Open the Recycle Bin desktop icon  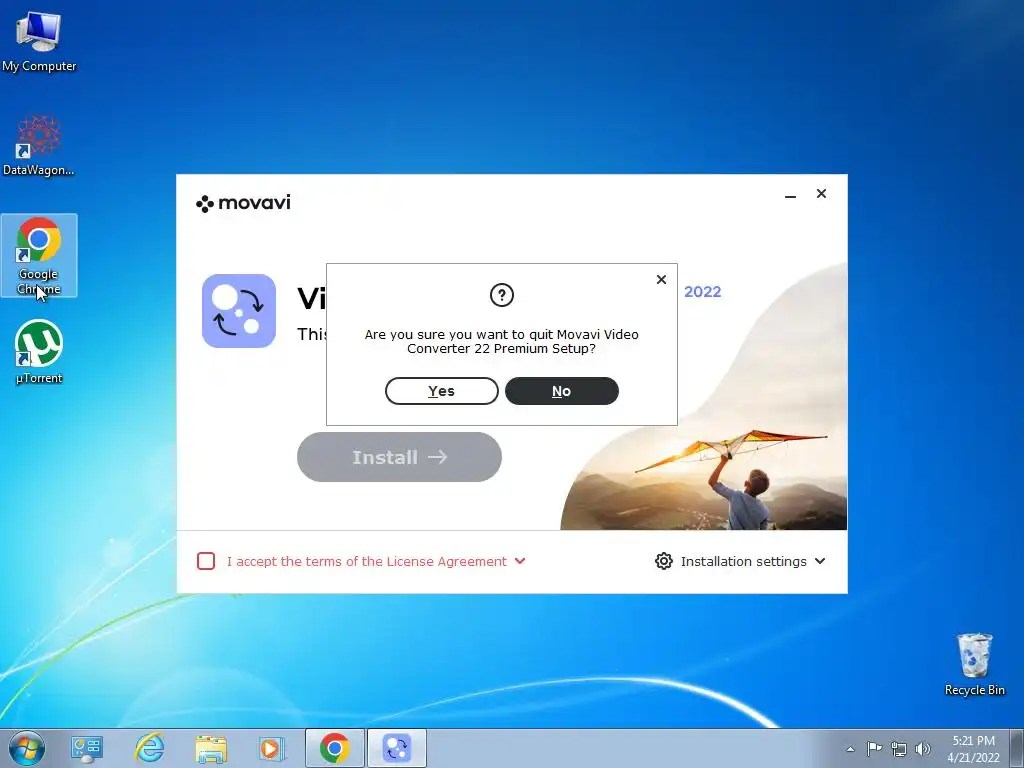pyautogui.click(x=974, y=664)
